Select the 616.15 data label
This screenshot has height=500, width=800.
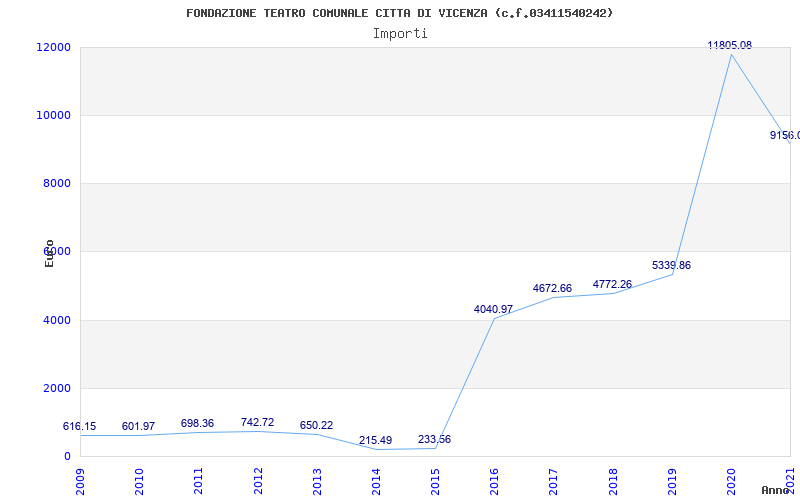tap(79, 426)
